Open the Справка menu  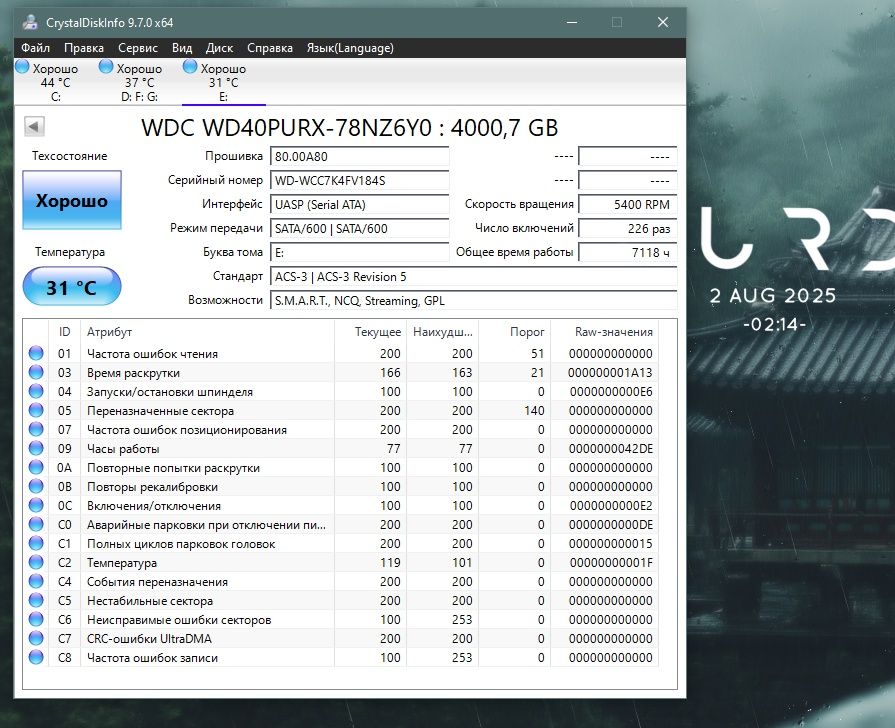coord(269,48)
